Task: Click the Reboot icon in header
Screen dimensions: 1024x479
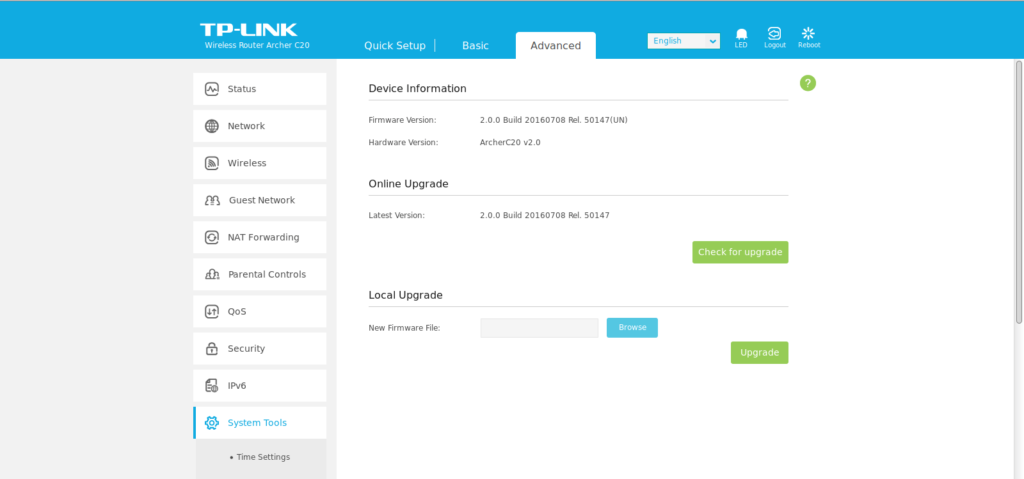Action: pyautogui.click(x=808, y=34)
